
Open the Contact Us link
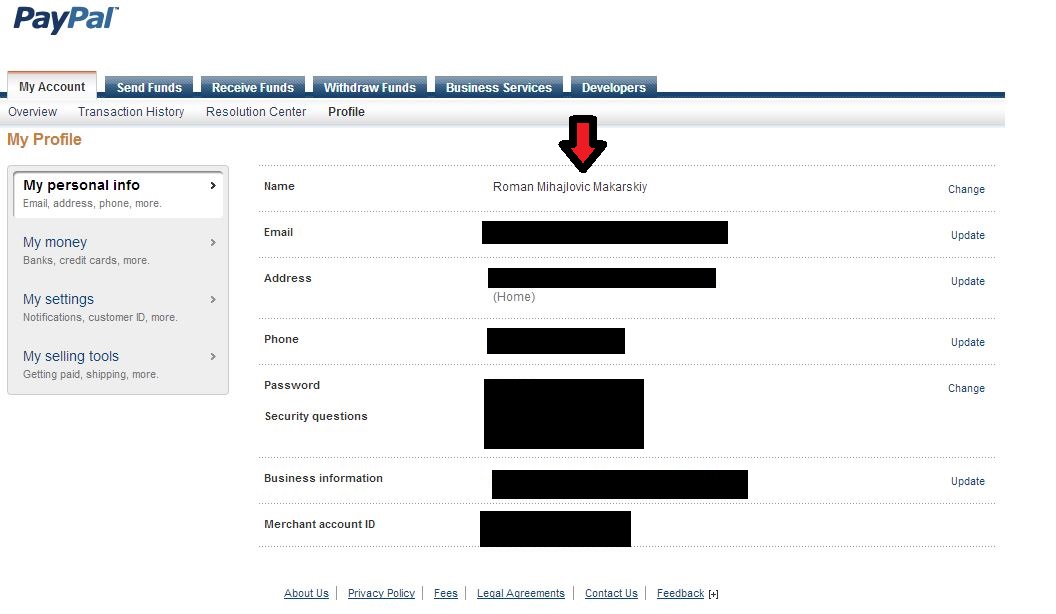[611, 593]
